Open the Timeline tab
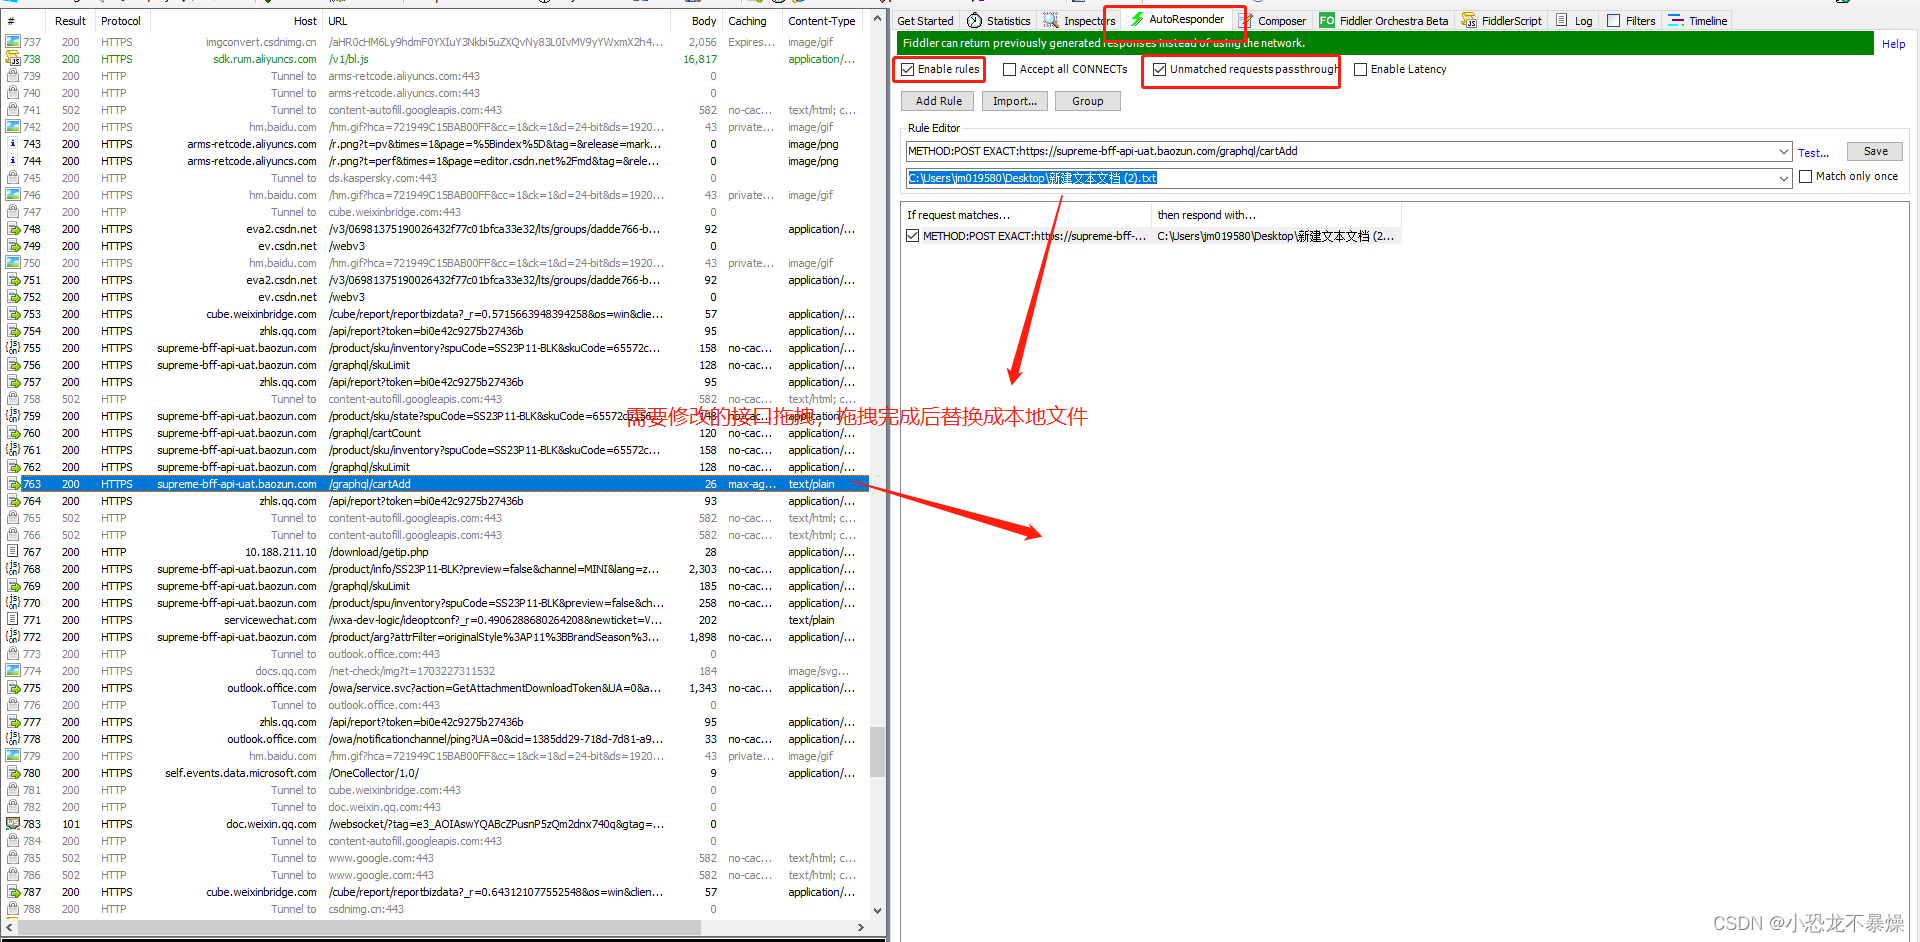Image resolution: width=1920 pixels, height=942 pixels. point(1698,21)
